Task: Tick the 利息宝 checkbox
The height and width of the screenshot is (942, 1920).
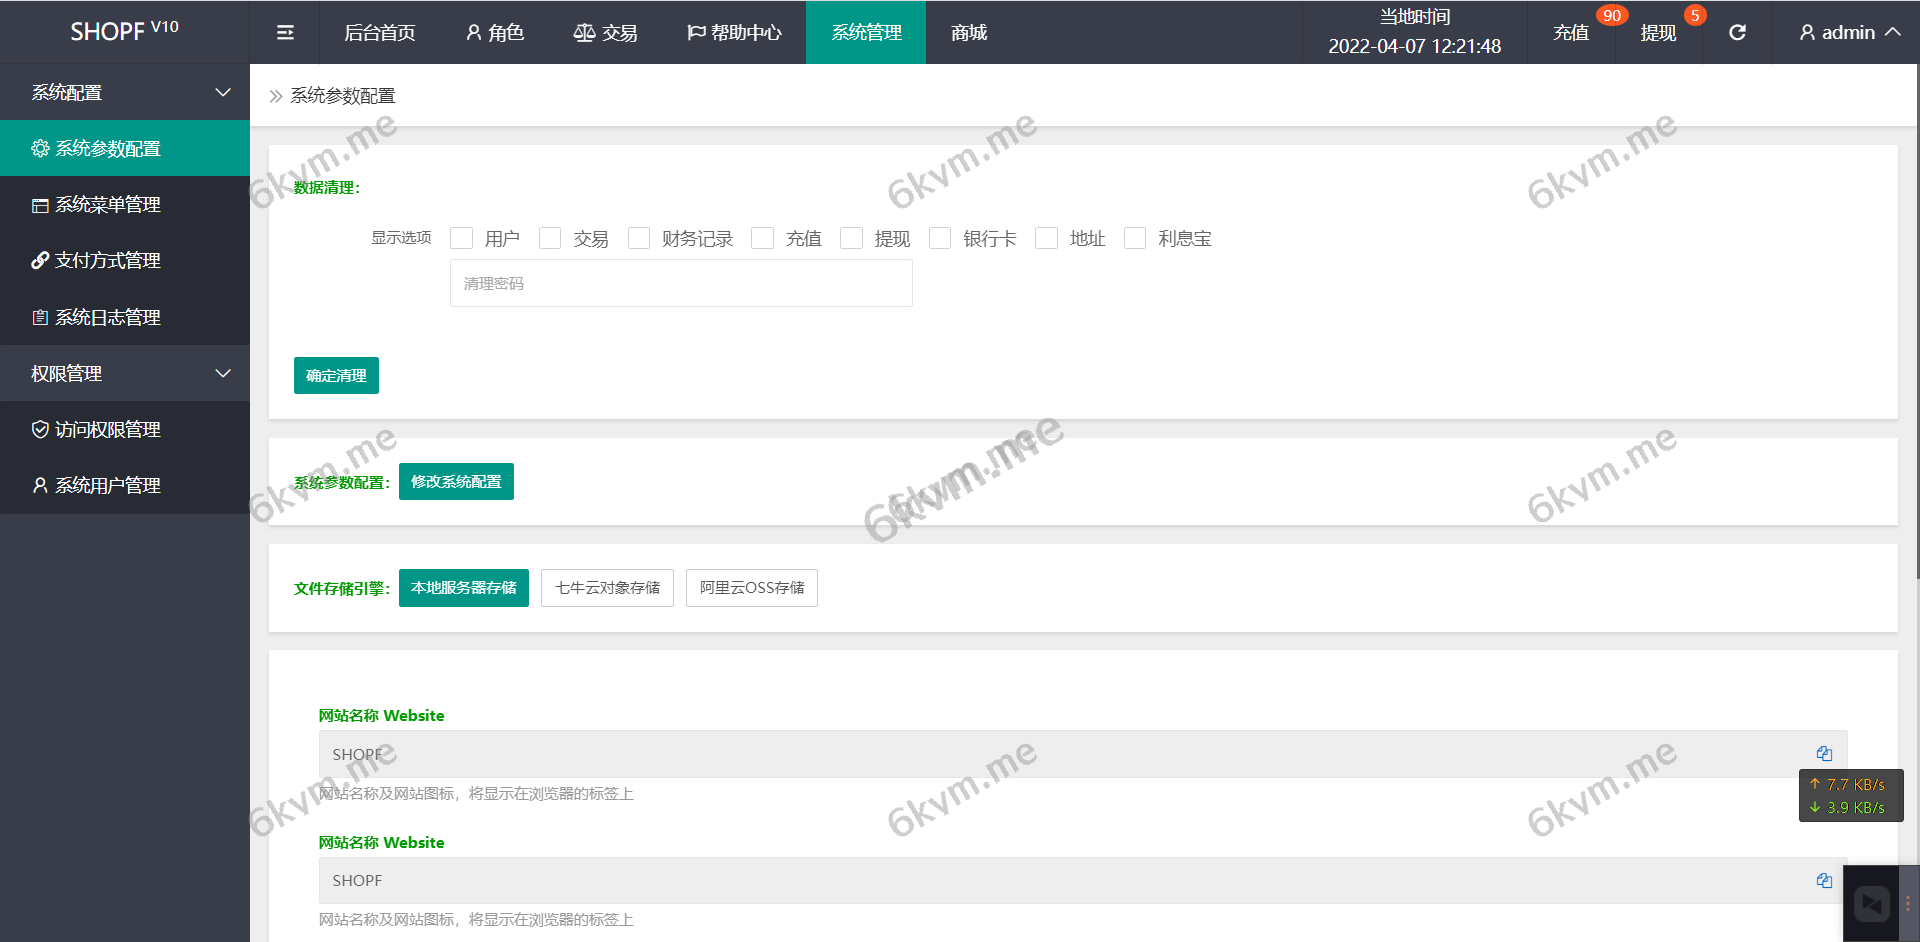Action: pyautogui.click(x=1135, y=238)
